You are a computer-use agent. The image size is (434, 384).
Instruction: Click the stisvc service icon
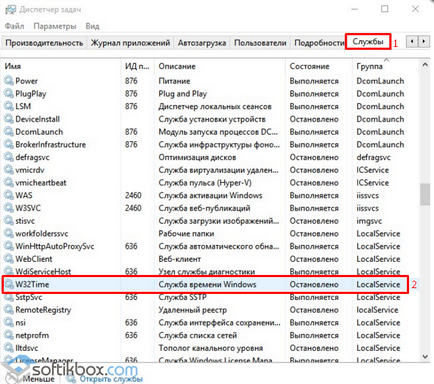(8, 220)
